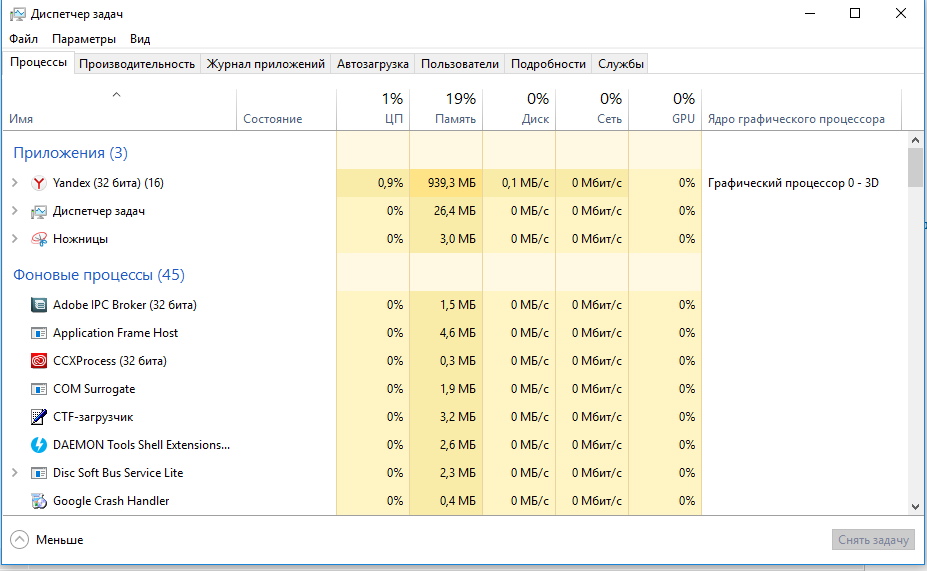The width and height of the screenshot is (927, 571).
Task: Click the Google Crash Handler icon
Action: 38,501
